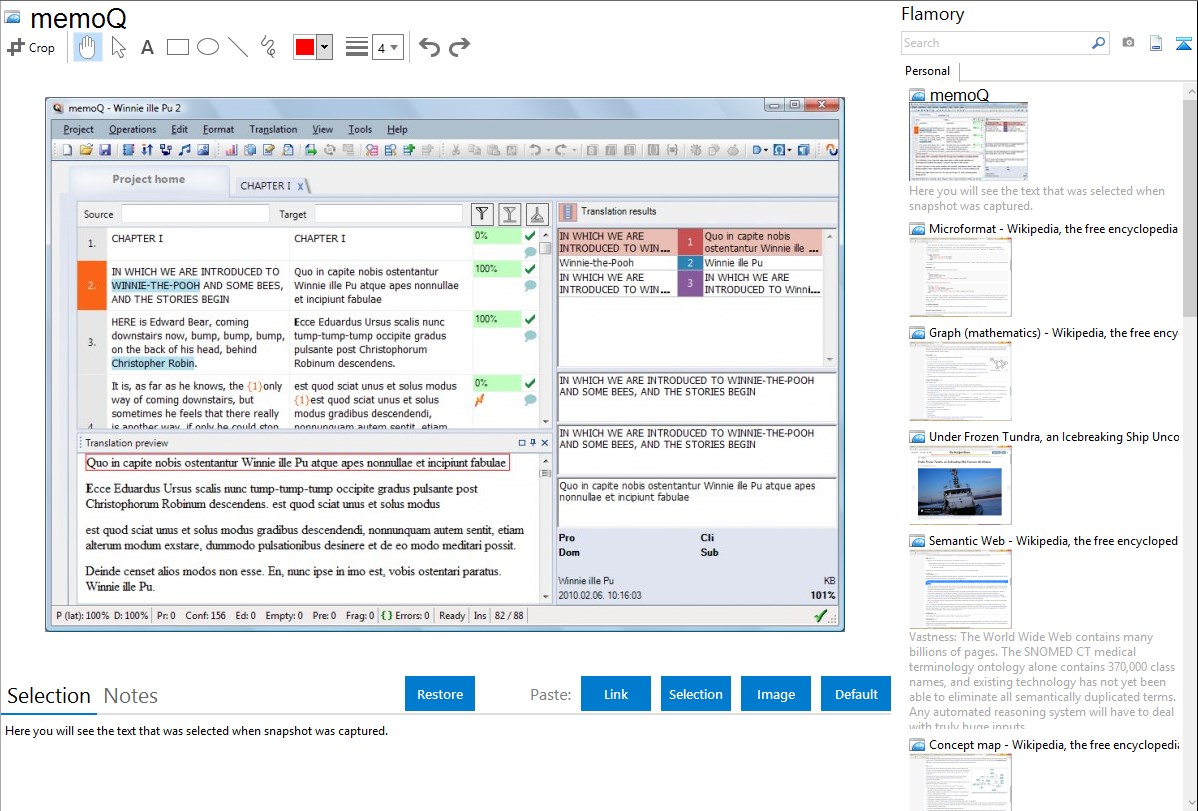Open the Project menu in memoQ window

[78, 129]
